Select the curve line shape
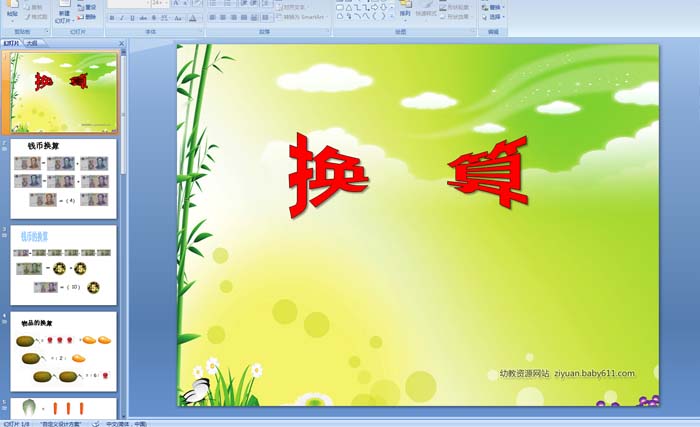The height and width of the screenshot is (427, 700). click(x=366, y=16)
